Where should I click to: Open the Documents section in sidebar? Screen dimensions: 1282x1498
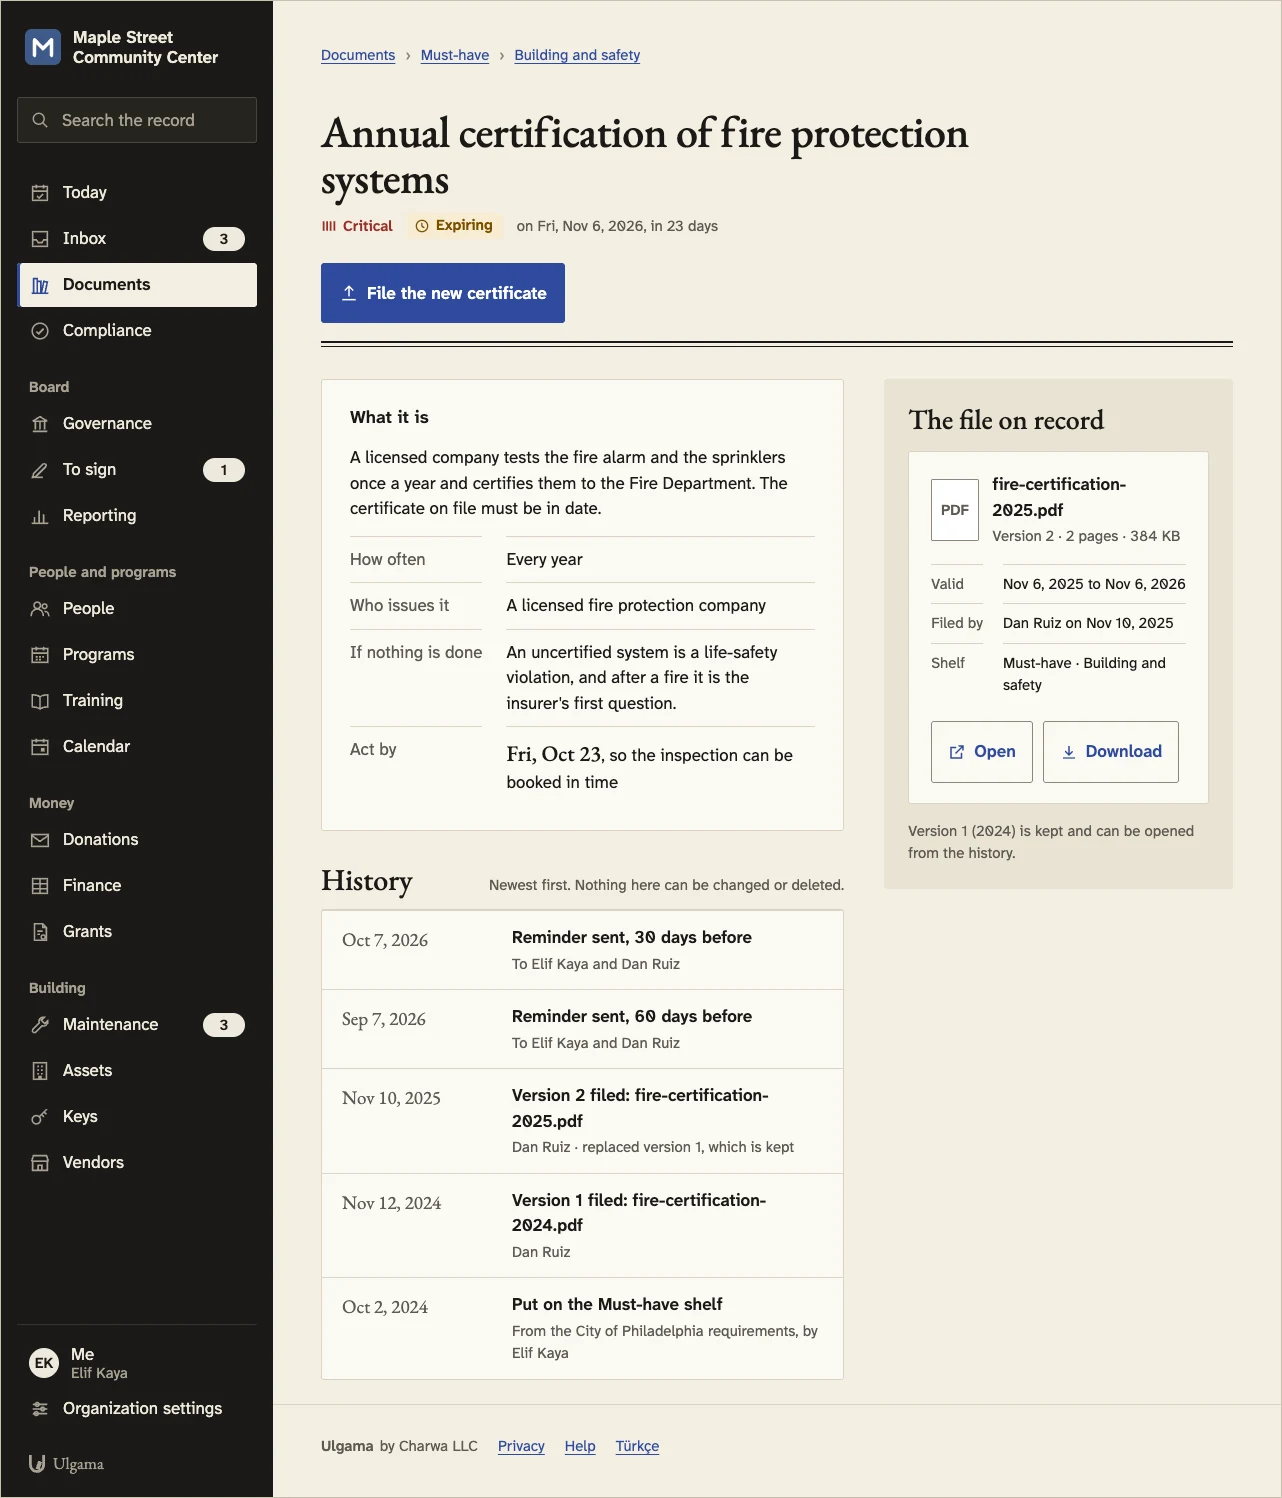(x=137, y=285)
